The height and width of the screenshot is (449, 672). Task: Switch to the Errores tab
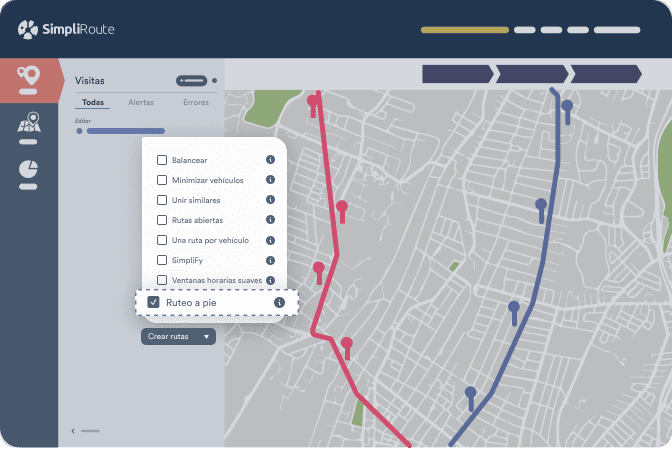196,102
